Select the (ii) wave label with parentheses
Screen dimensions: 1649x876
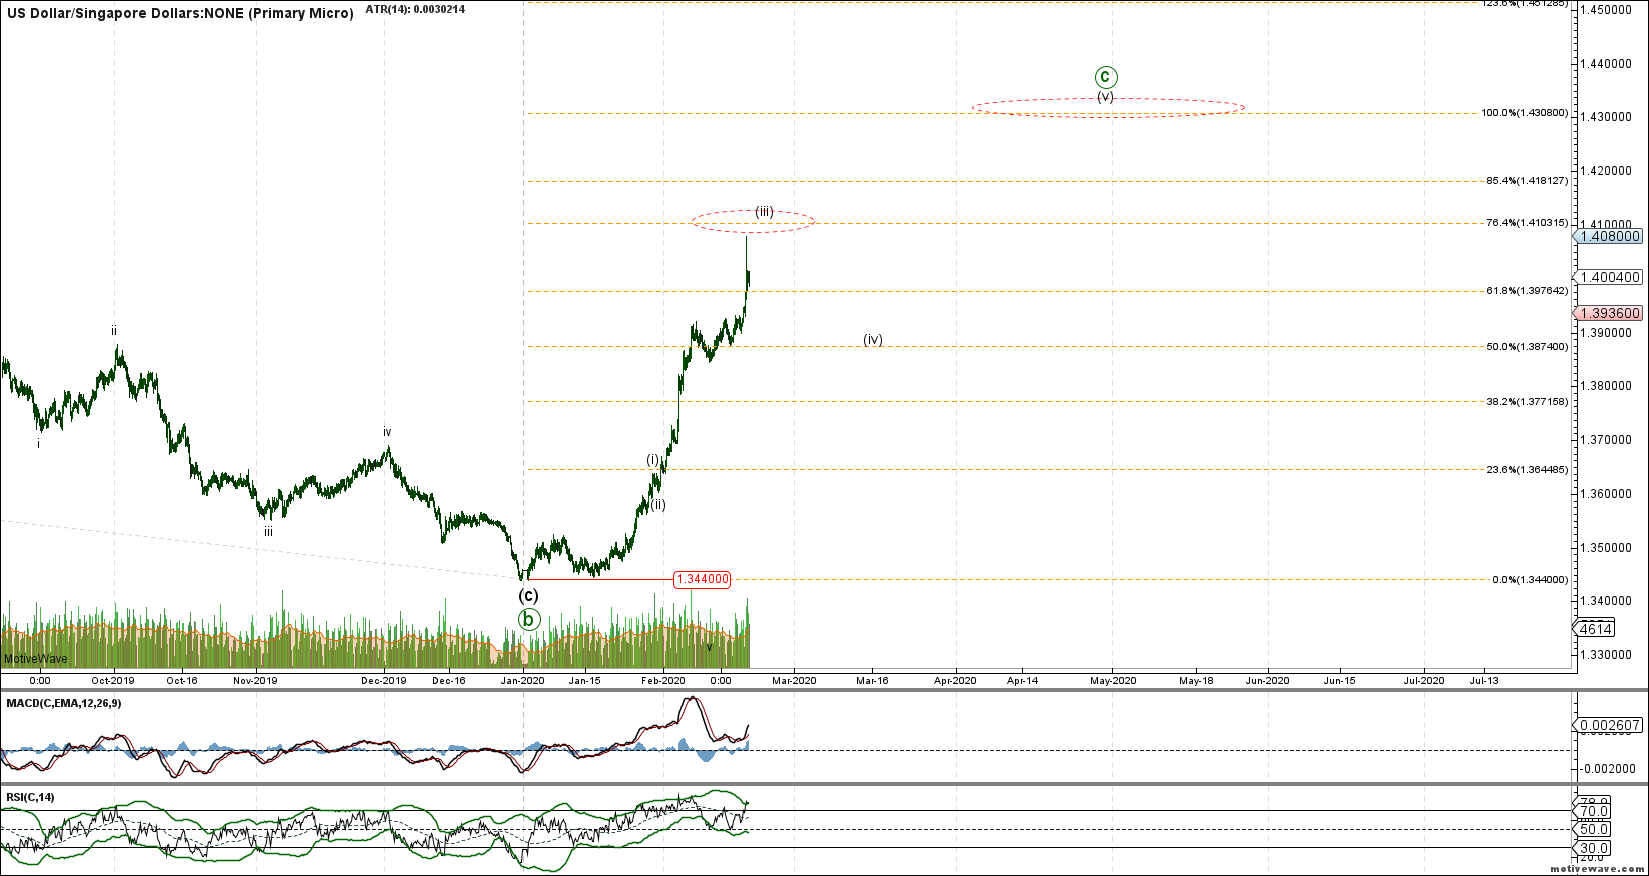point(658,505)
